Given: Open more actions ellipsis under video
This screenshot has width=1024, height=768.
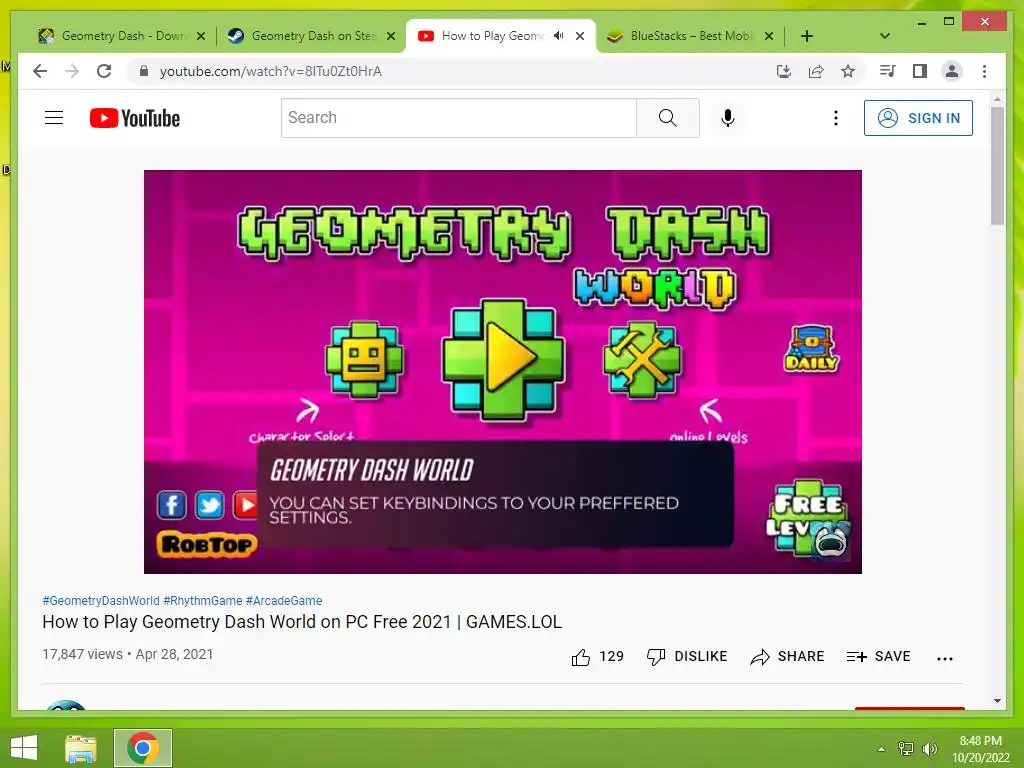Looking at the screenshot, I should (x=944, y=658).
